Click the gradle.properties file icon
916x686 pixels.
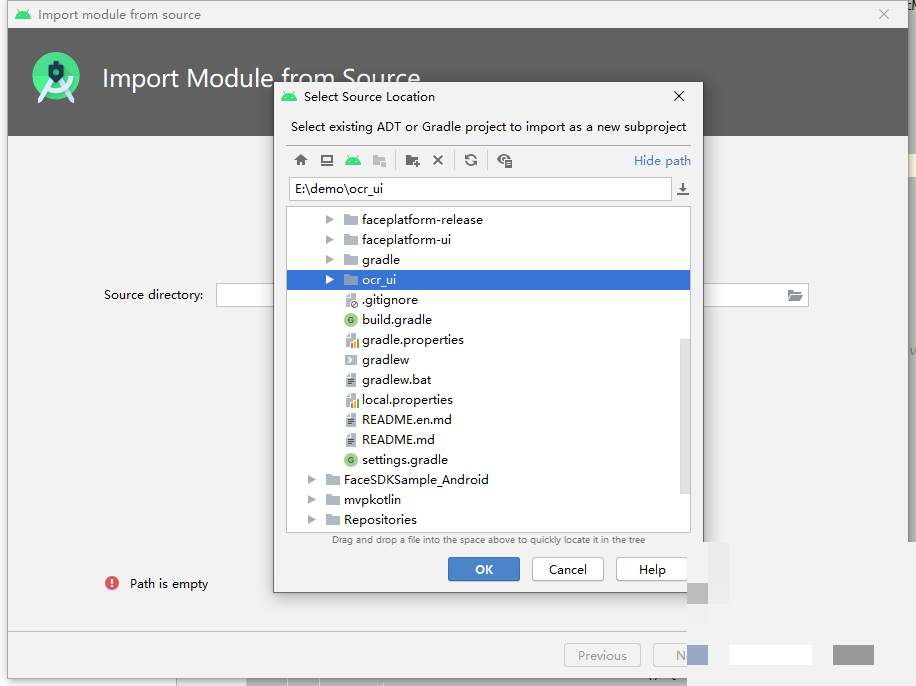351,340
